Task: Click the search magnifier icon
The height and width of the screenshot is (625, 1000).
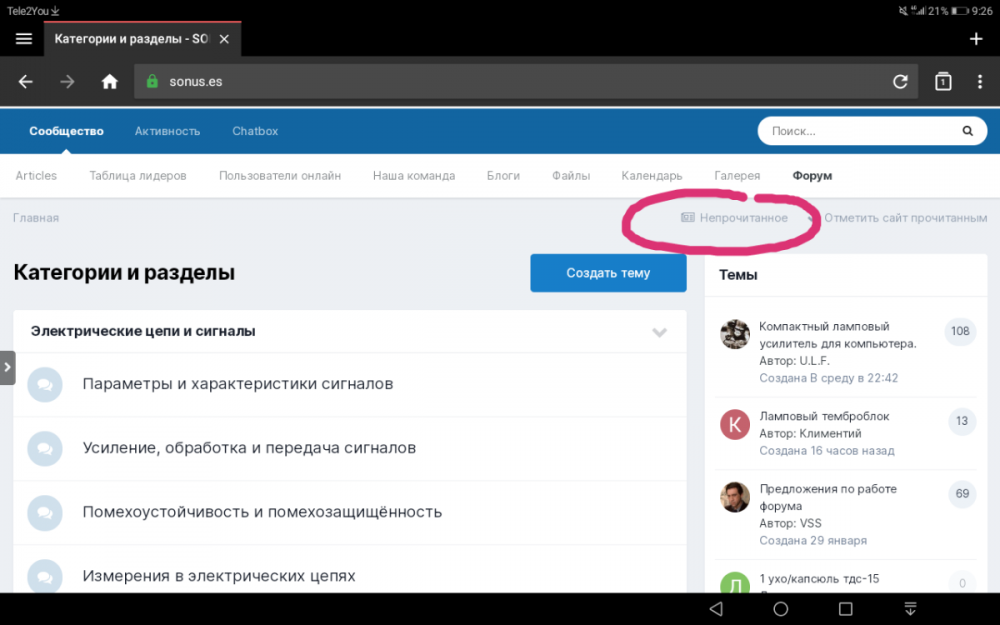Action: tap(967, 131)
